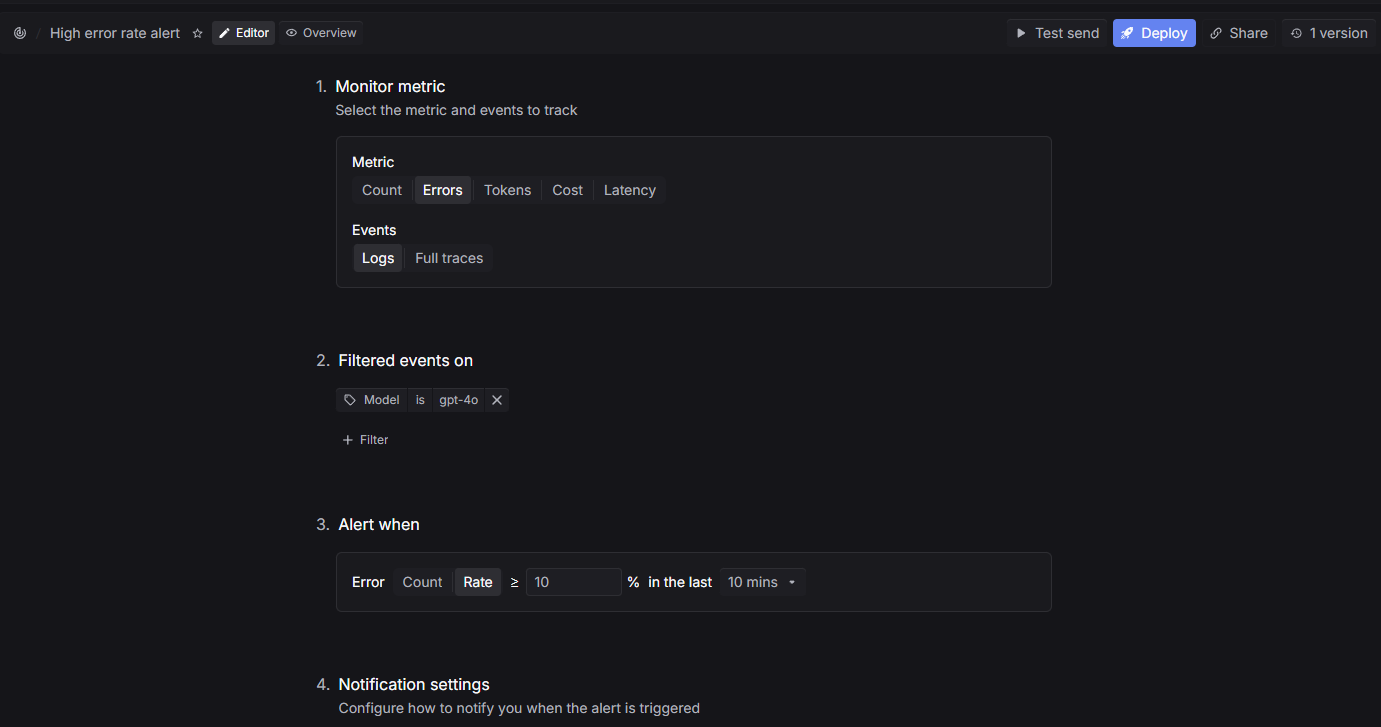This screenshot has width=1381, height=727.
Task: Click the tag icon on Model filter
Action: click(x=350, y=400)
